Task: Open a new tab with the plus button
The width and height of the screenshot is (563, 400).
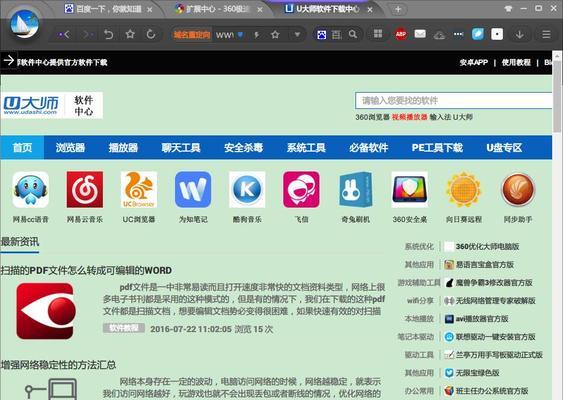Action: (x=398, y=9)
